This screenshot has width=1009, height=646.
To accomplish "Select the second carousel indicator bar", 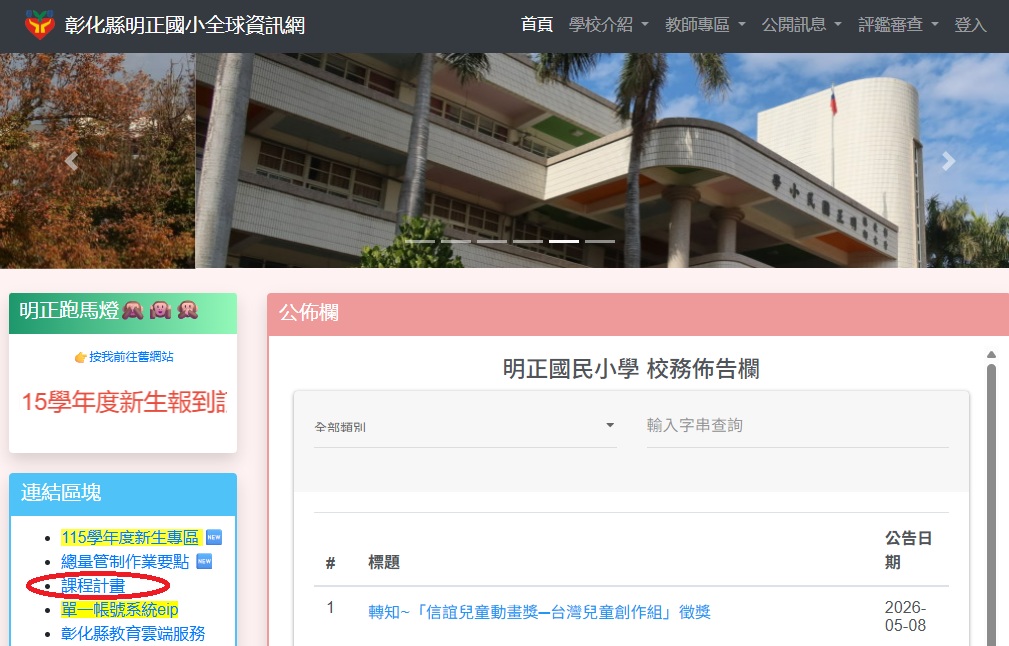I will coord(456,241).
